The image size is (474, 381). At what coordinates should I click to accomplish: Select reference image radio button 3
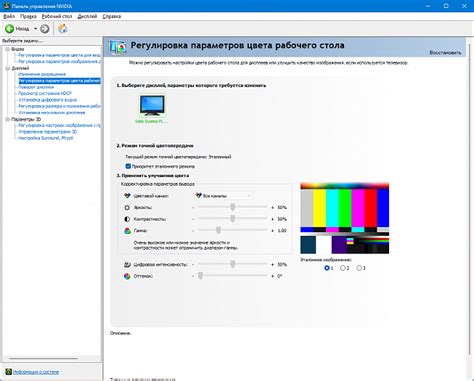coord(359,268)
